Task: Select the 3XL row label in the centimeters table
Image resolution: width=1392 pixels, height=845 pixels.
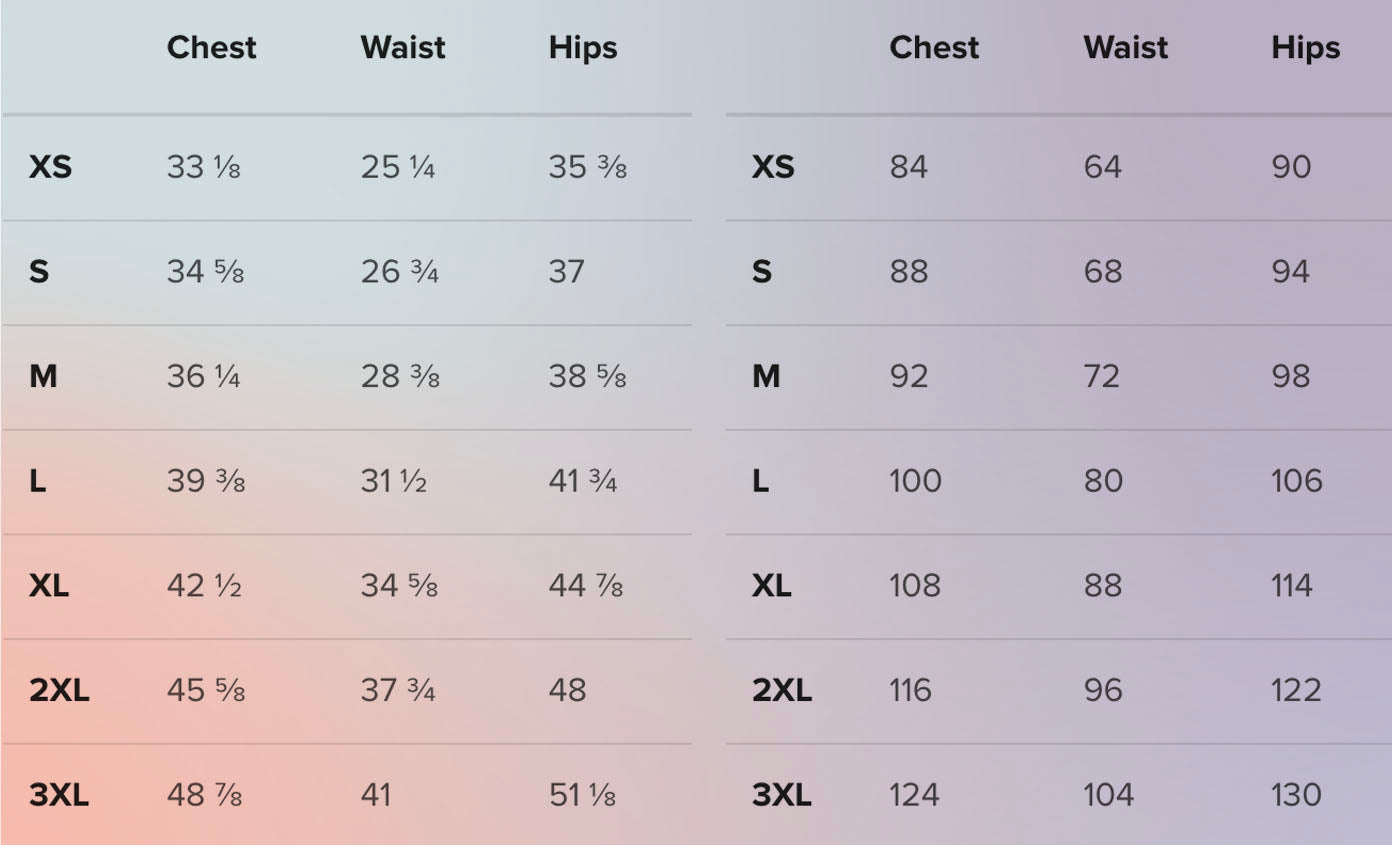Action: 781,795
